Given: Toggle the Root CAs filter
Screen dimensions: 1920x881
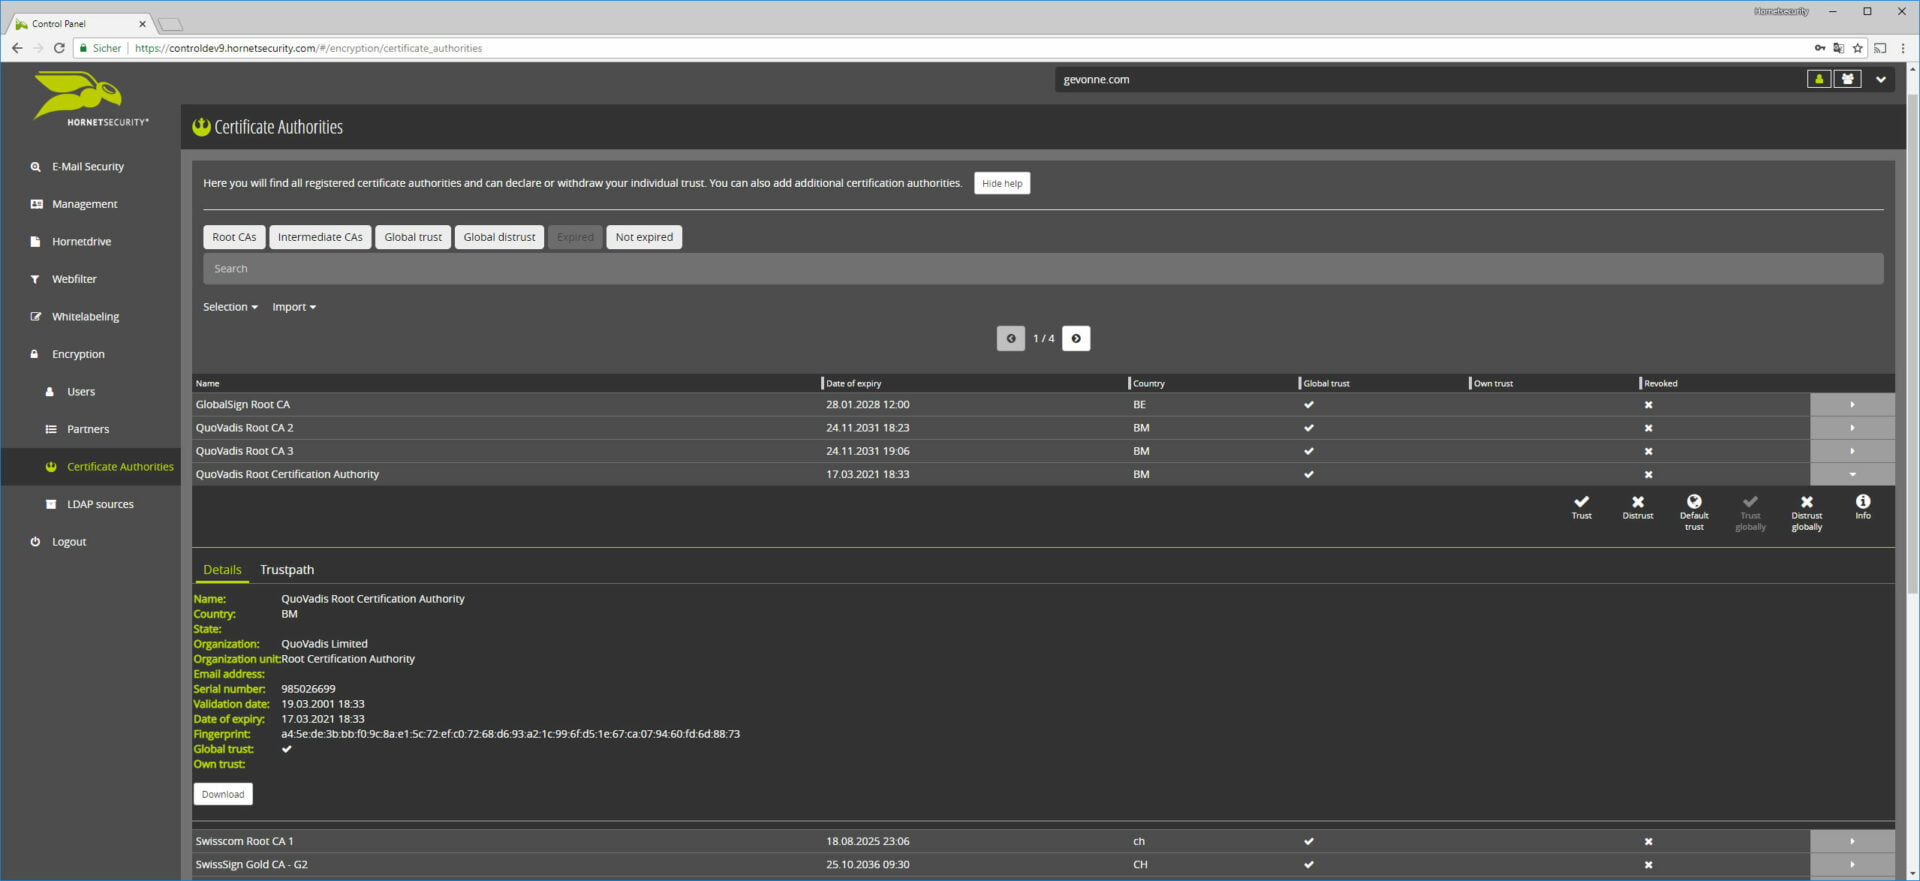Looking at the screenshot, I should pyautogui.click(x=234, y=237).
